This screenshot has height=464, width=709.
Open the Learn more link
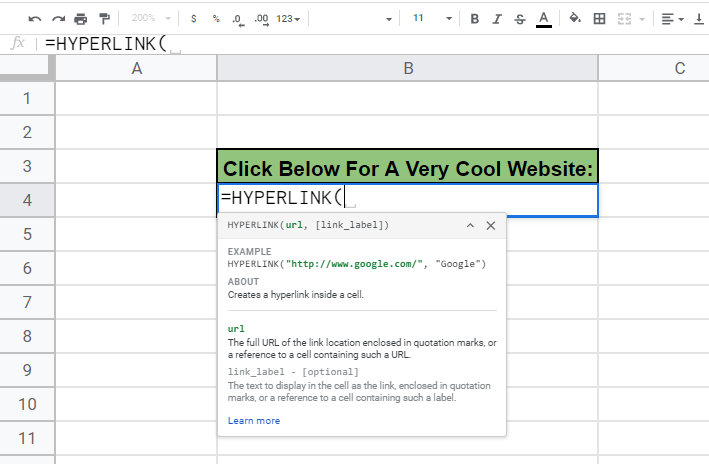tap(254, 421)
